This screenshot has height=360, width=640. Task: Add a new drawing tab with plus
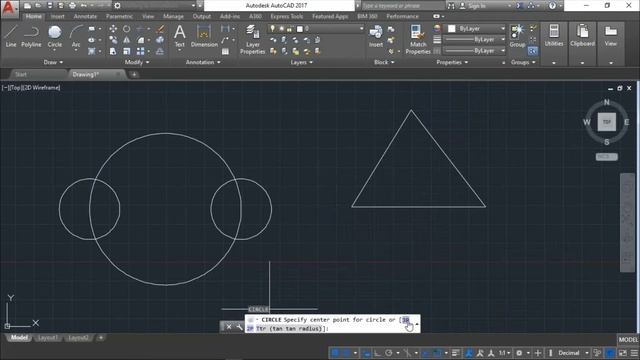134,74
